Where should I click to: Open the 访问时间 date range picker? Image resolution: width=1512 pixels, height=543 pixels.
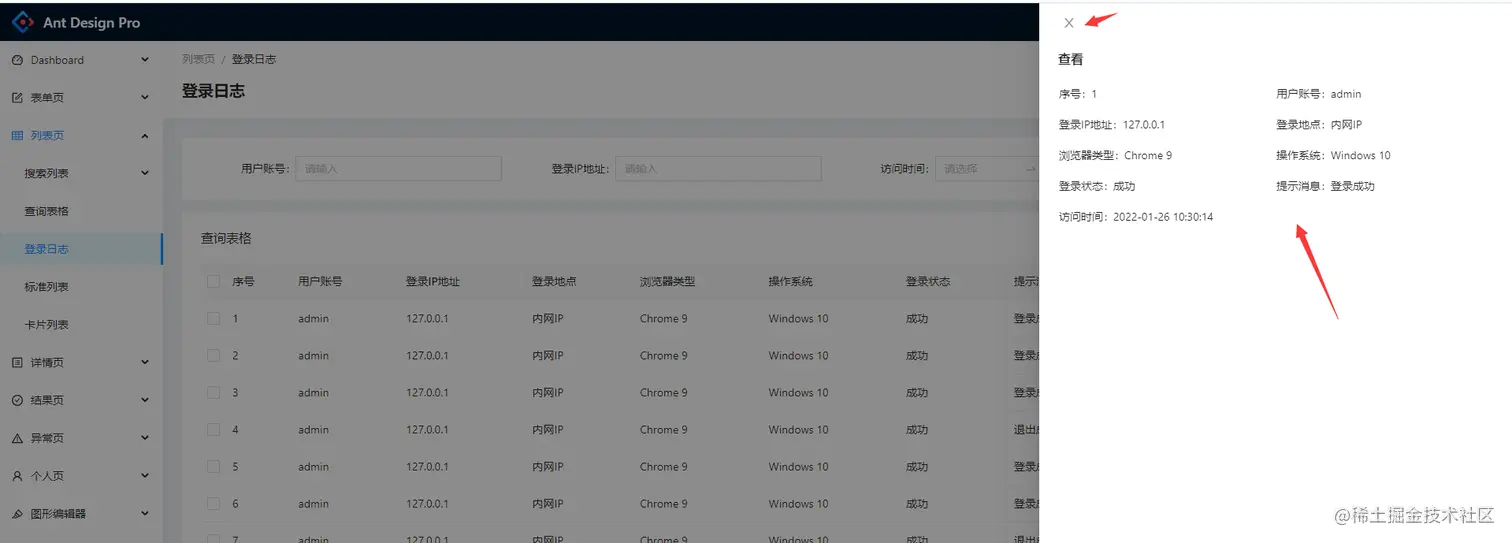click(987, 168)
